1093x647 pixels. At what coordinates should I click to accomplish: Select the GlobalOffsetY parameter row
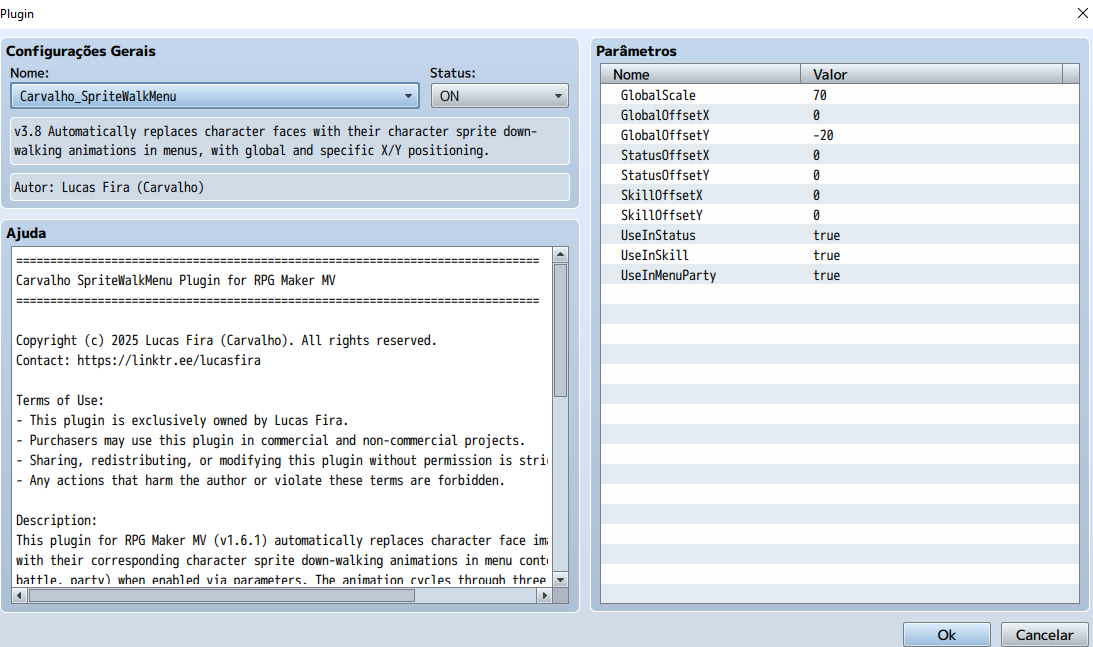(840, 135)
